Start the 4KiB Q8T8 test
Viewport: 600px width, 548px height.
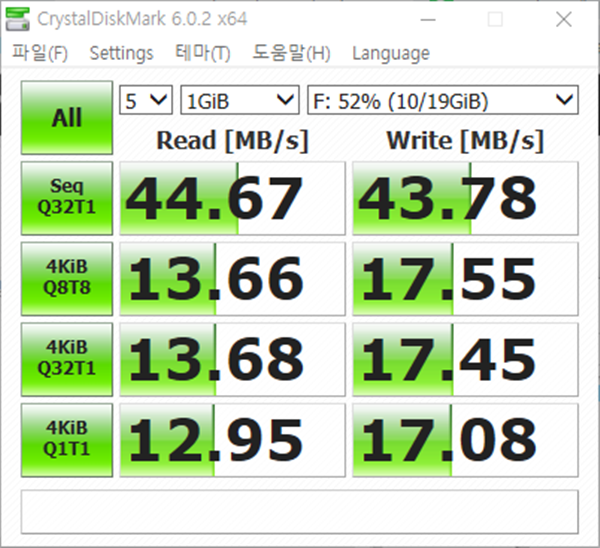point(67,279)
